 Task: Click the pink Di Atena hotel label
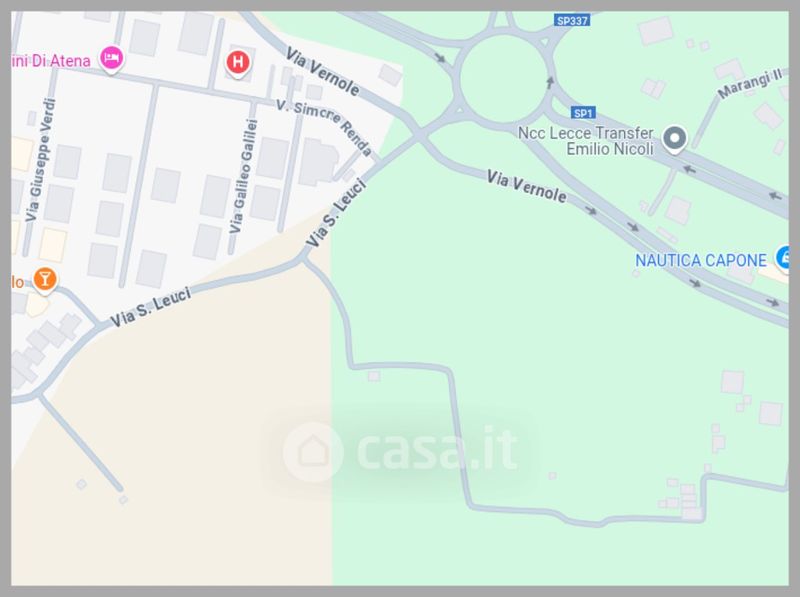[51, 61]
